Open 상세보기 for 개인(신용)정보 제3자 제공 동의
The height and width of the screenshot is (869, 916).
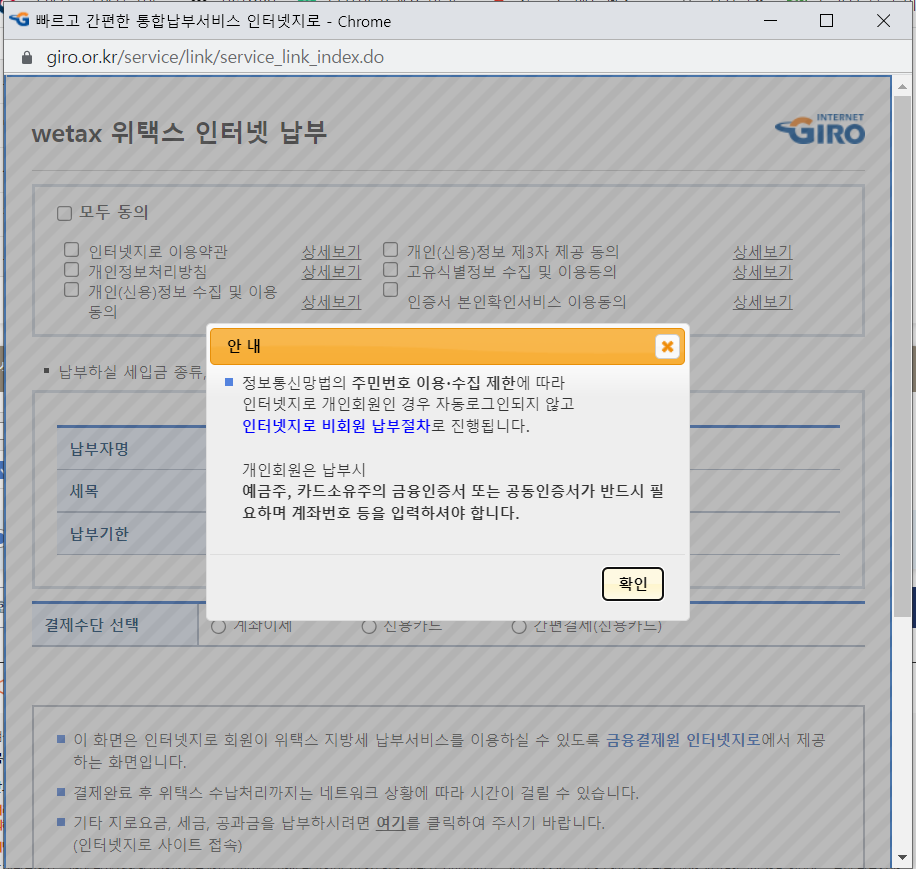pyautogui.click(x=762, y=252)
